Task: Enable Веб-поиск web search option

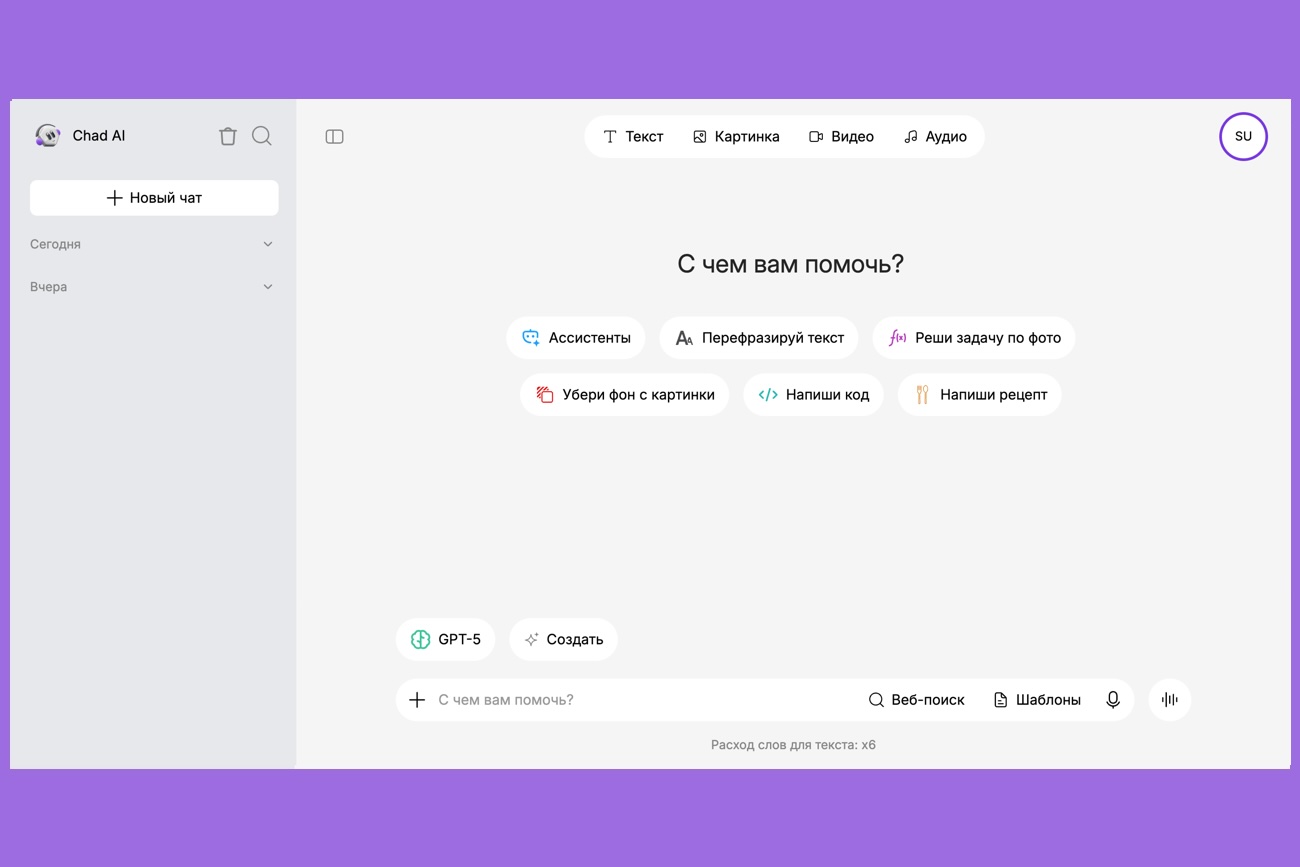Action: click(x=916, y=699)
